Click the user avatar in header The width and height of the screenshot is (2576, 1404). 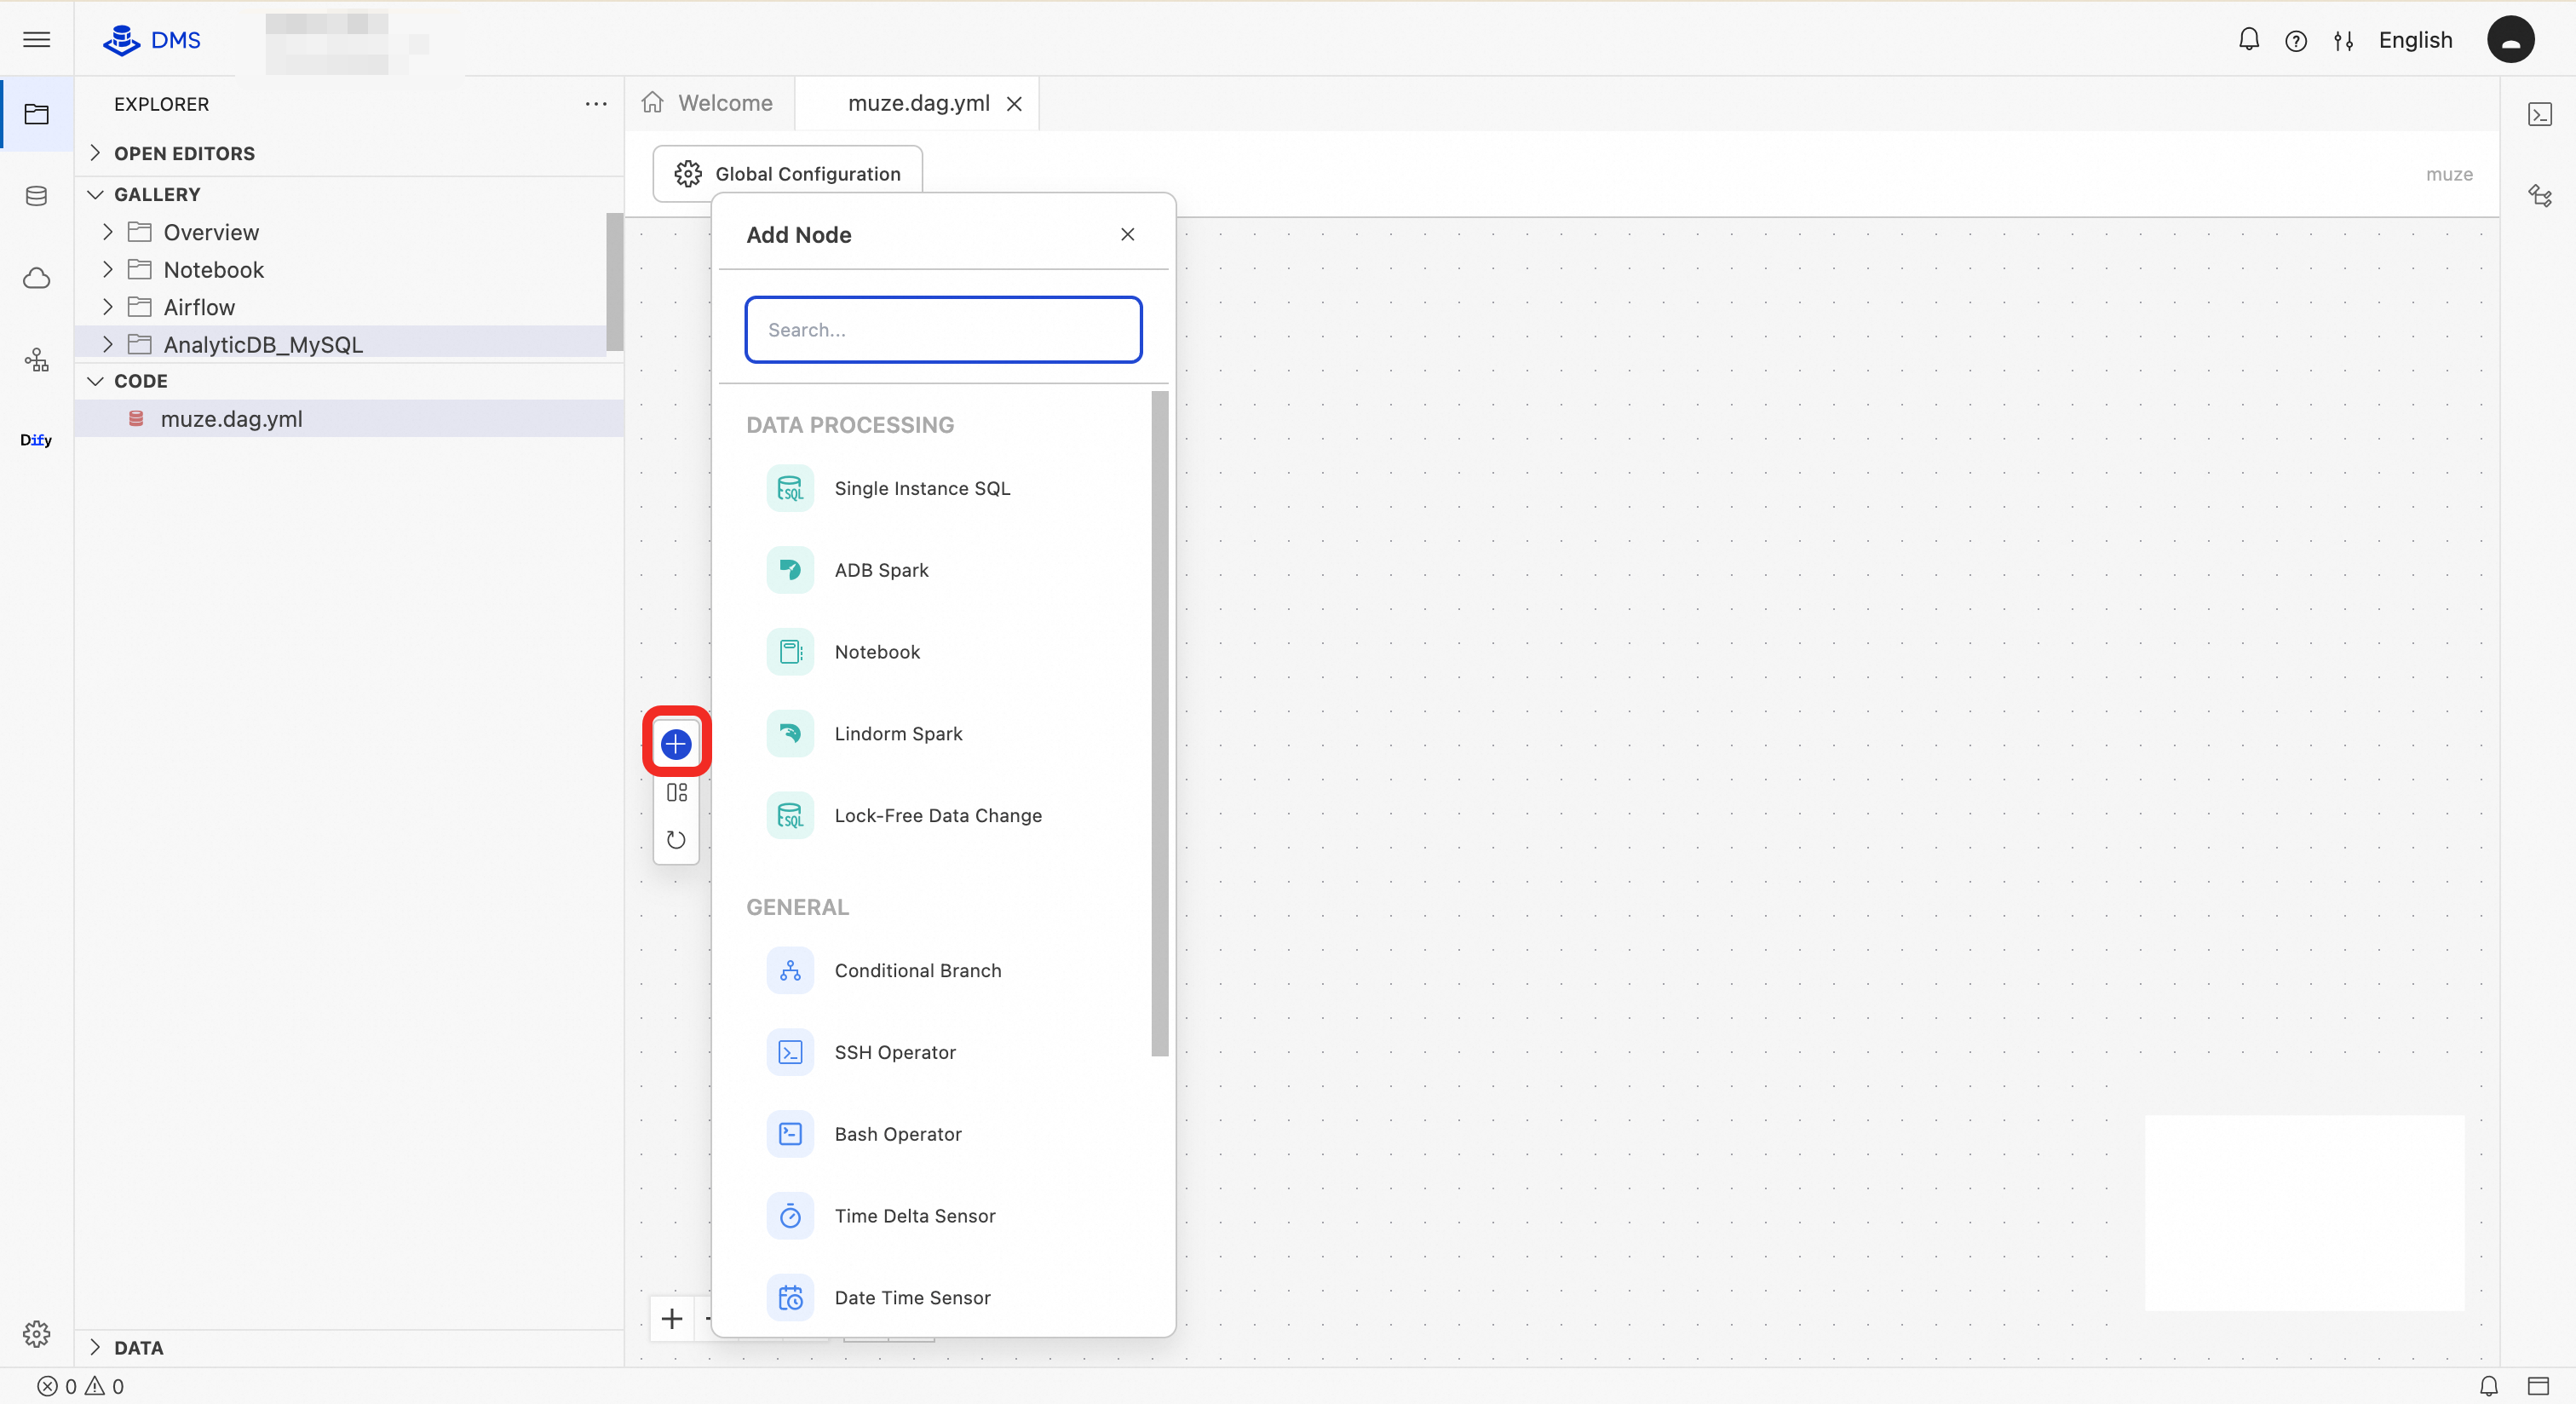2510,40
